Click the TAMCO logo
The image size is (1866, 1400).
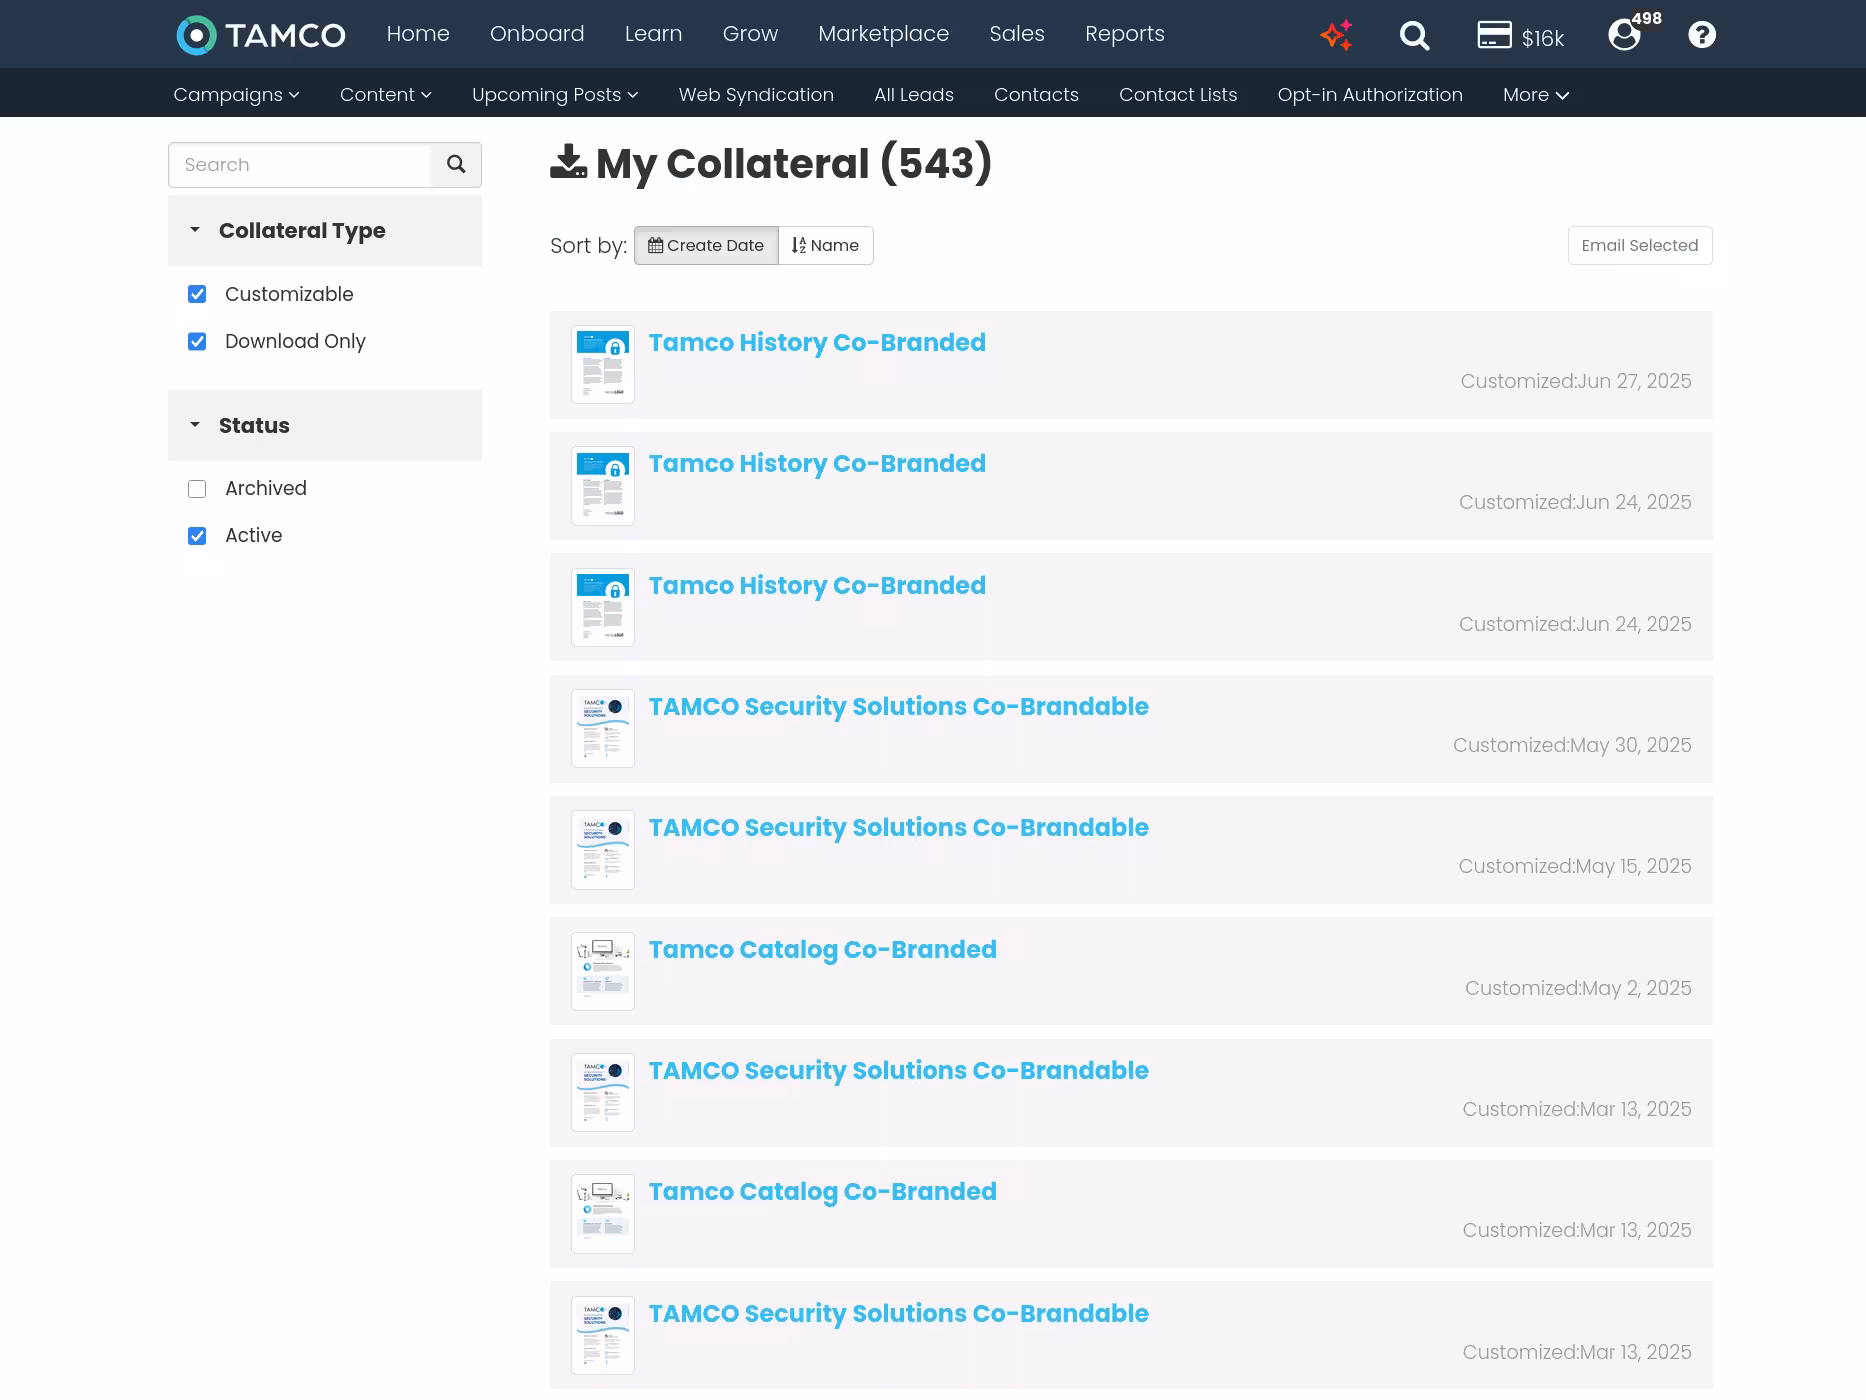coord(261,35)
